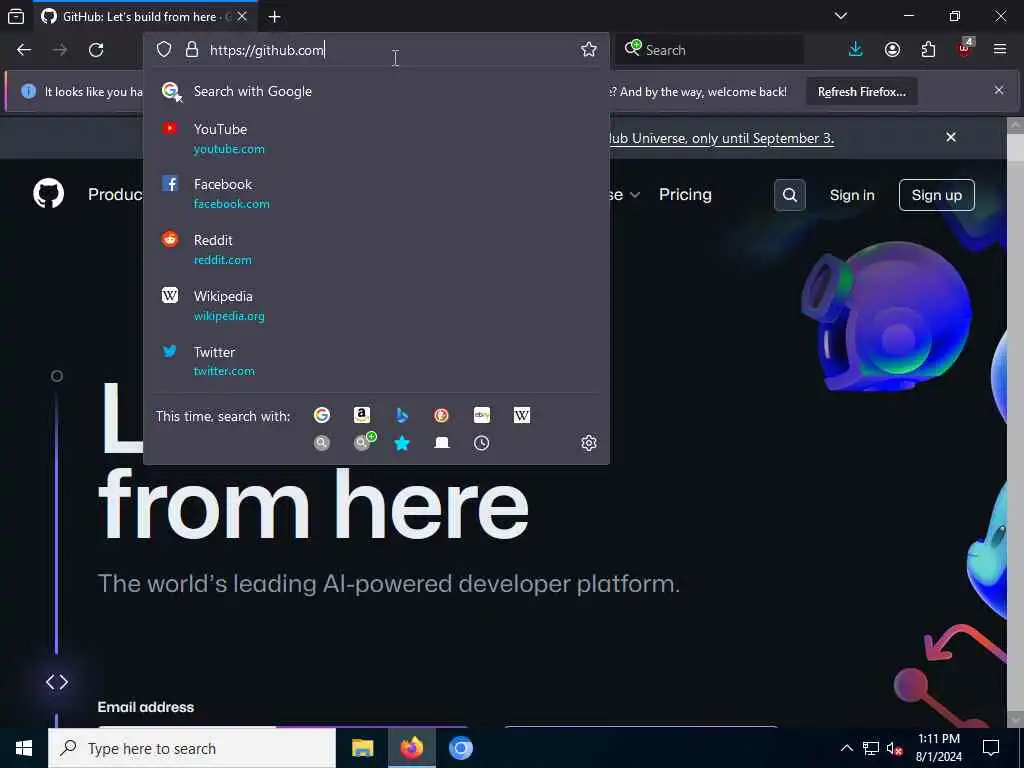
Task: Search history using the clock icon
Action: 481,443
